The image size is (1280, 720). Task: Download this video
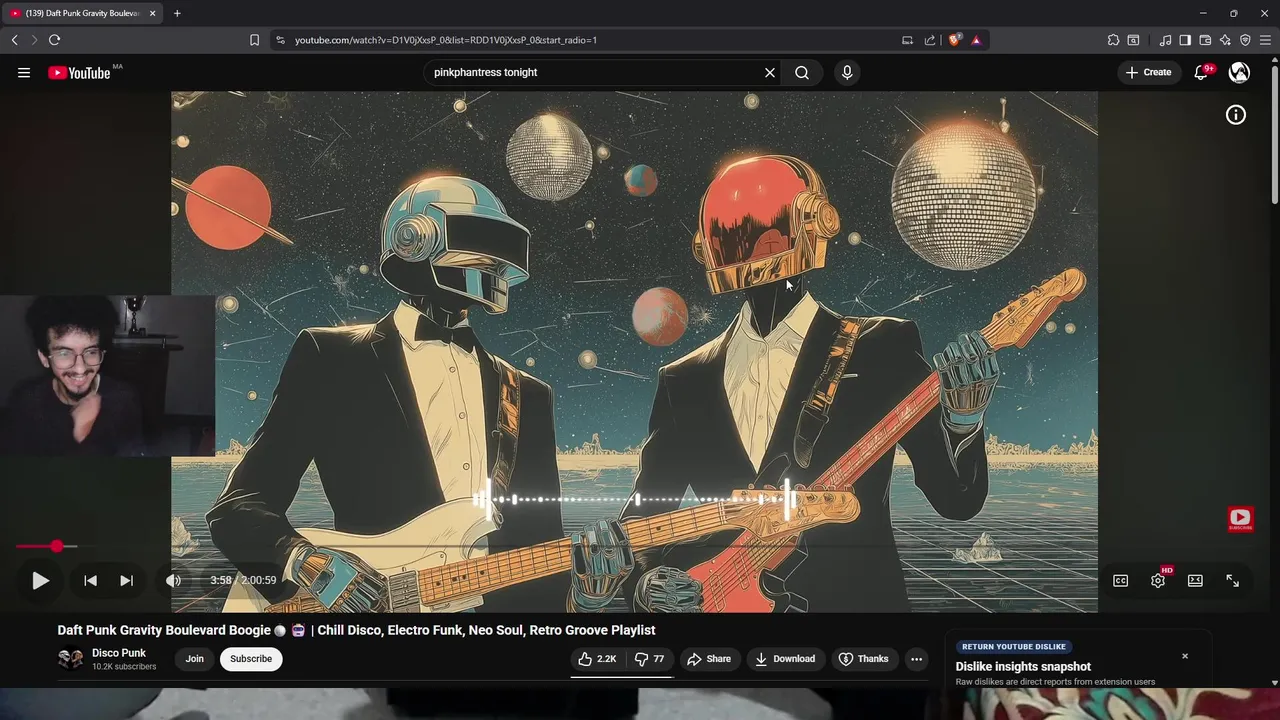pyautogui.click(x=785, y=659)
